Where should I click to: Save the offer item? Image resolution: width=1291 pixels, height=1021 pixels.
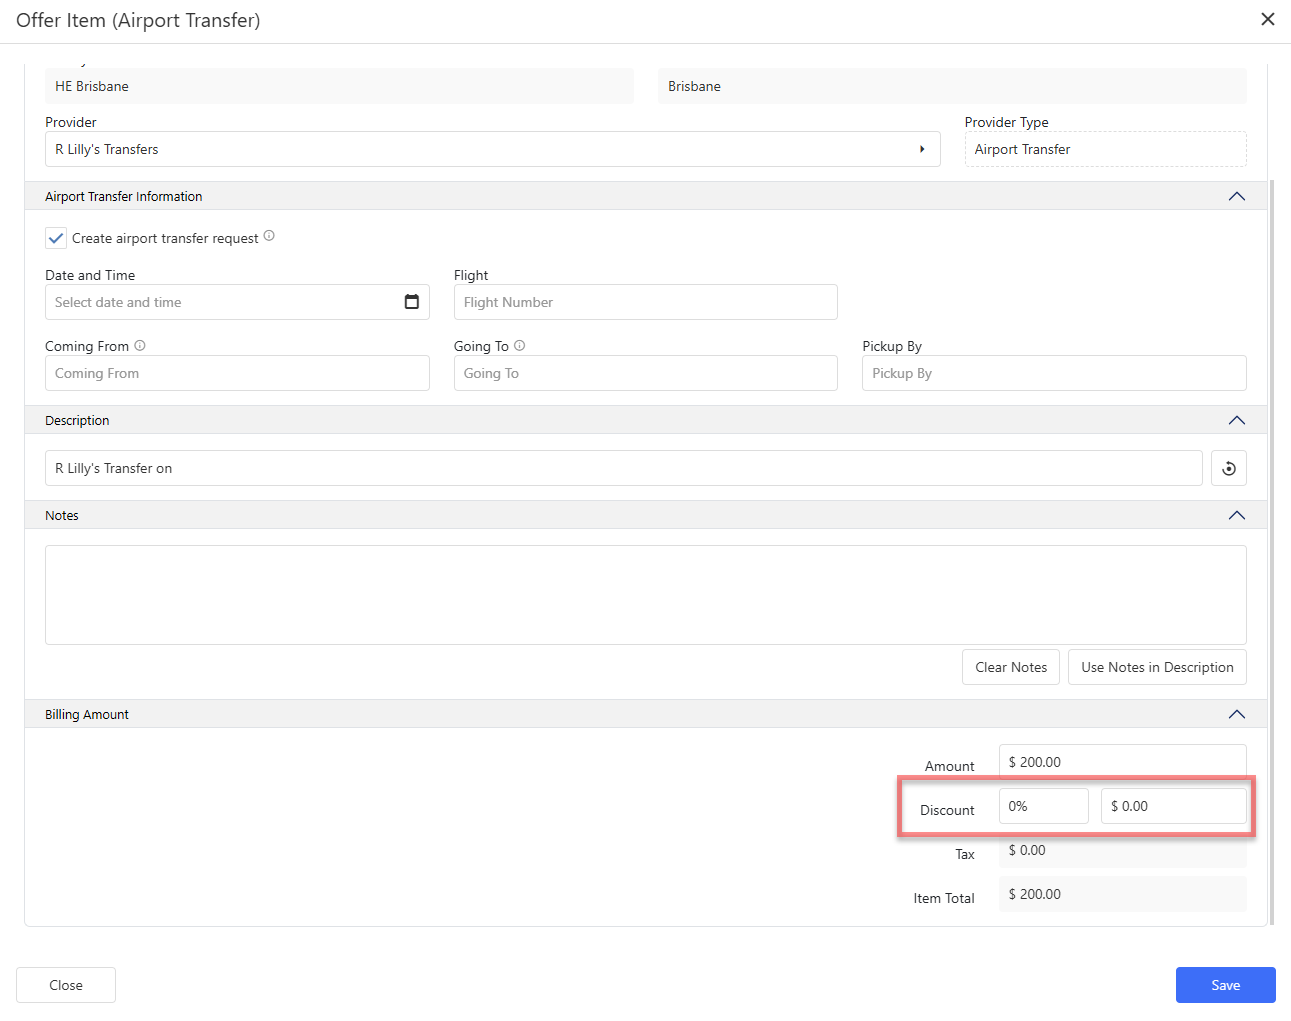pyautogui.click(x=1225, y=985)
